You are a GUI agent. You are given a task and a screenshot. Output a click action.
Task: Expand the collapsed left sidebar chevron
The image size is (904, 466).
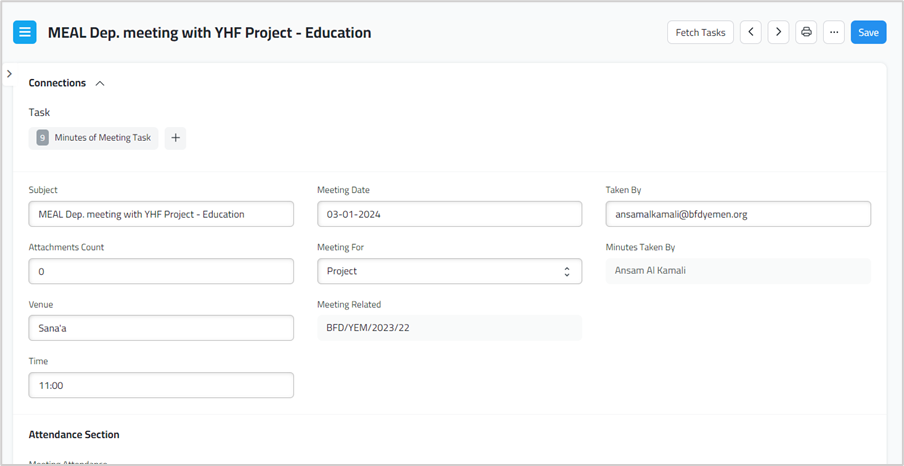(x=9, y=74)
